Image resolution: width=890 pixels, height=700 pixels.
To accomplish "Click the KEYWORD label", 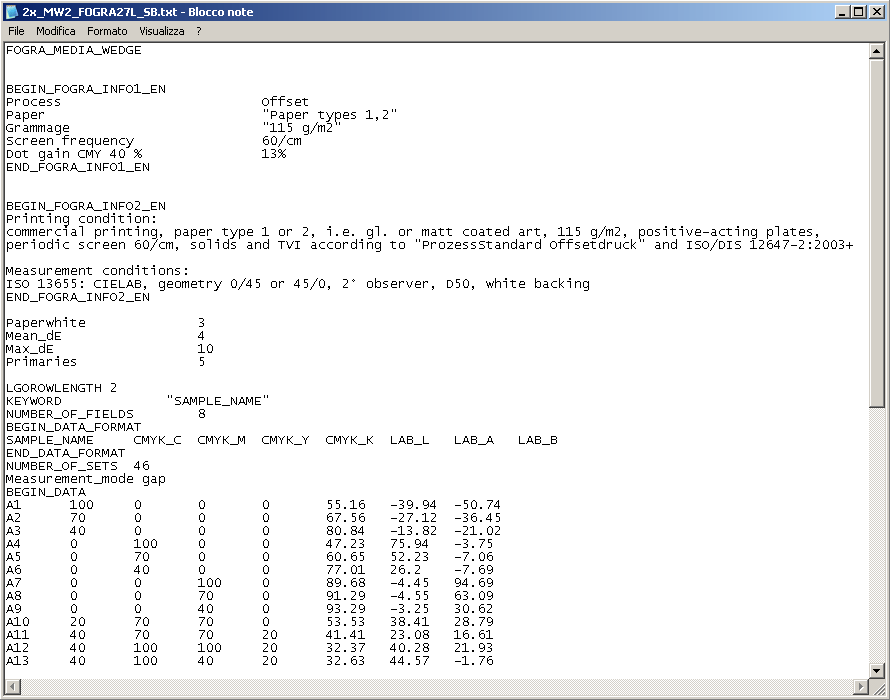I will point(33,401).
